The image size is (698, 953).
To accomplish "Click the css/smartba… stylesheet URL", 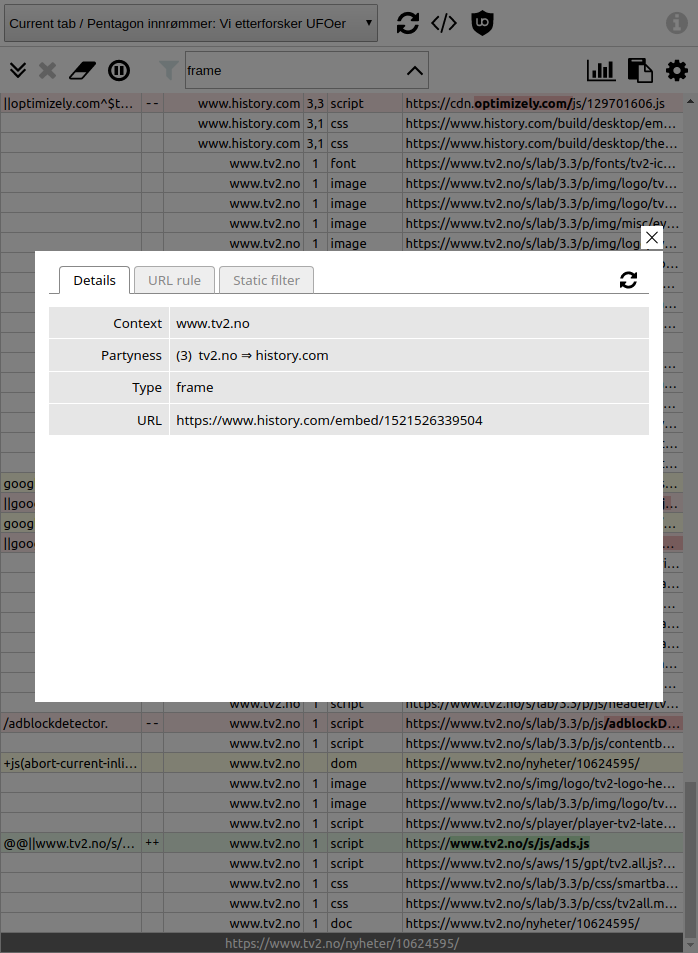I will tap(542, 884).
